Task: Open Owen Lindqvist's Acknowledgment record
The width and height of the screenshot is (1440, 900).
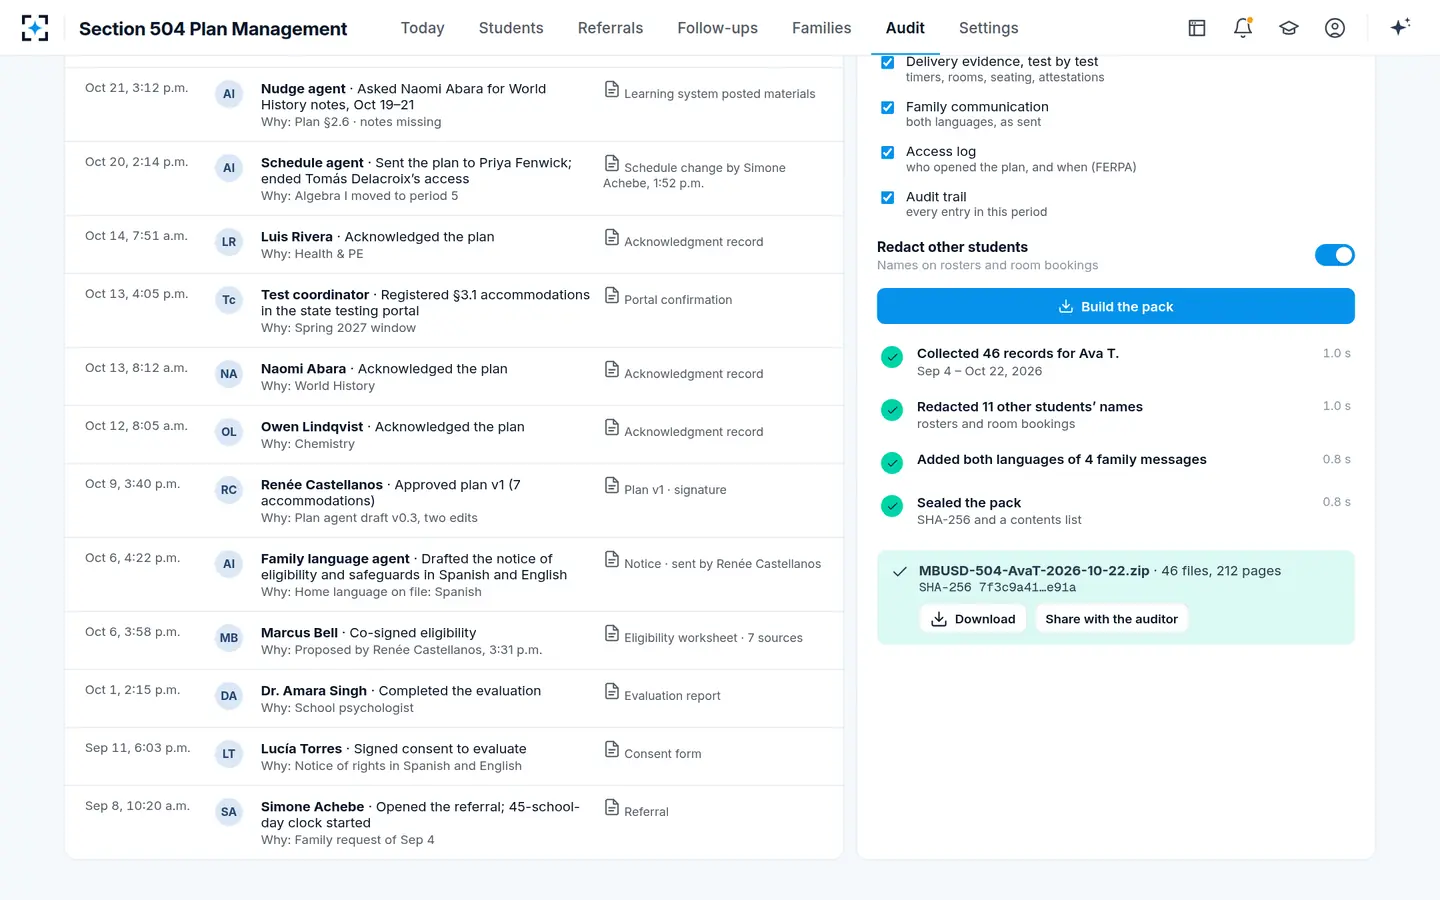Action: pos(684,431)
